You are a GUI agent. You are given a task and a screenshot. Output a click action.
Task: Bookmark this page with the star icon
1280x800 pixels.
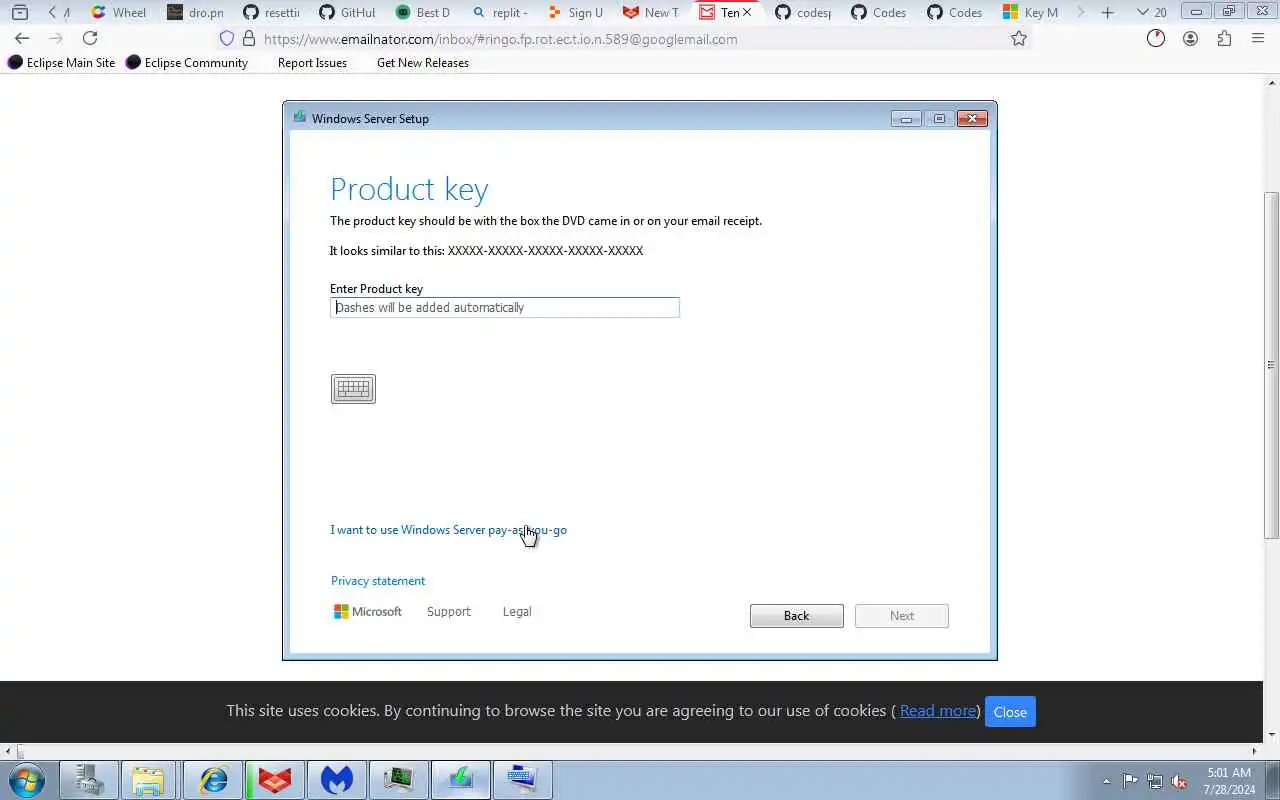pyautogui.click(x=1019, y=39)
